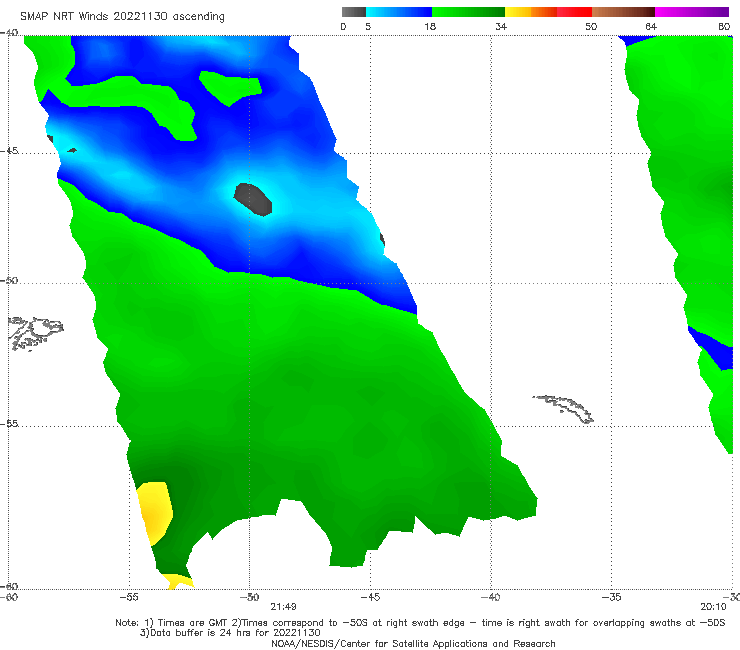Click the blue wedge in the right-hand swath
740x650 pixels.
[x=713, y=348]
